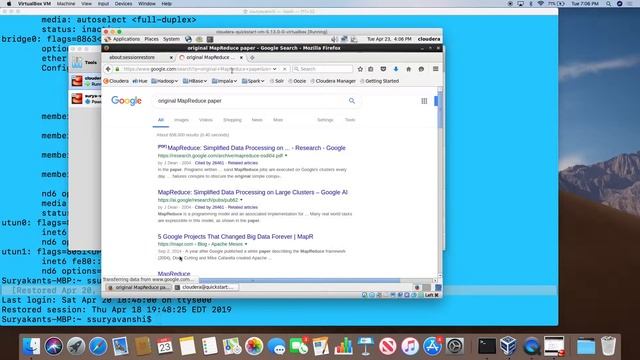Open the Firefox bookmarks list clipboard icon
Image resolution: width=640 pixels, height=360 pixels.
point(371,69)
